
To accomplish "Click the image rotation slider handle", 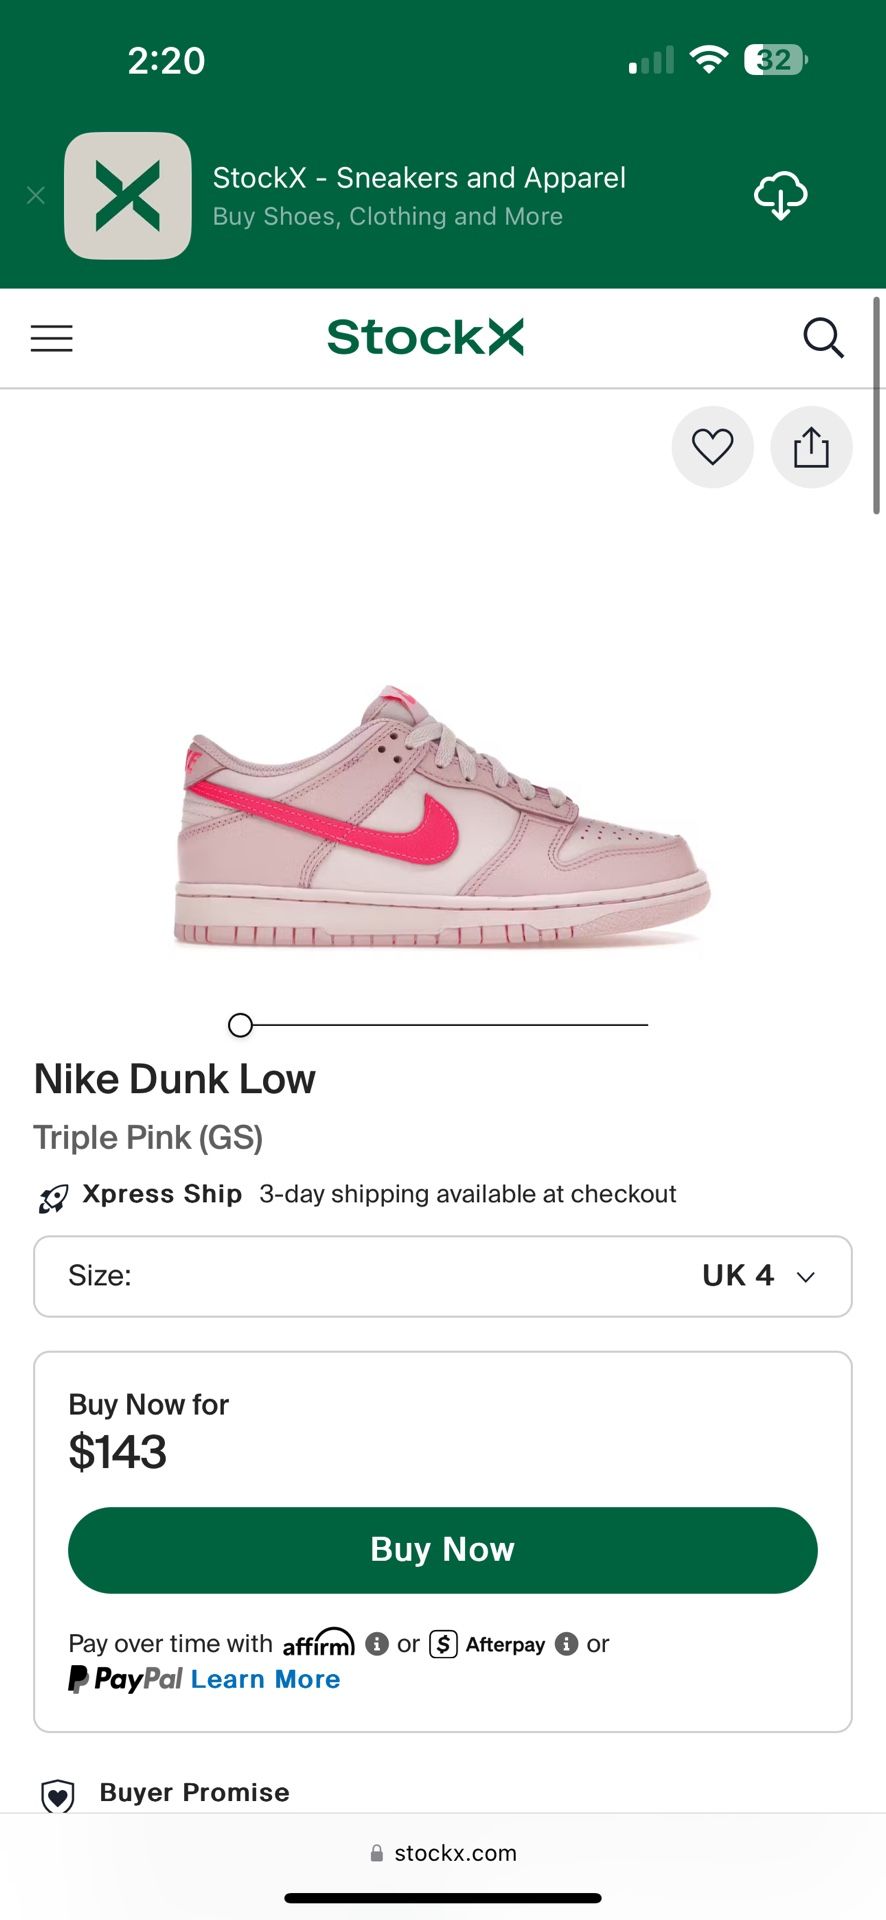I will point(240,1025).
